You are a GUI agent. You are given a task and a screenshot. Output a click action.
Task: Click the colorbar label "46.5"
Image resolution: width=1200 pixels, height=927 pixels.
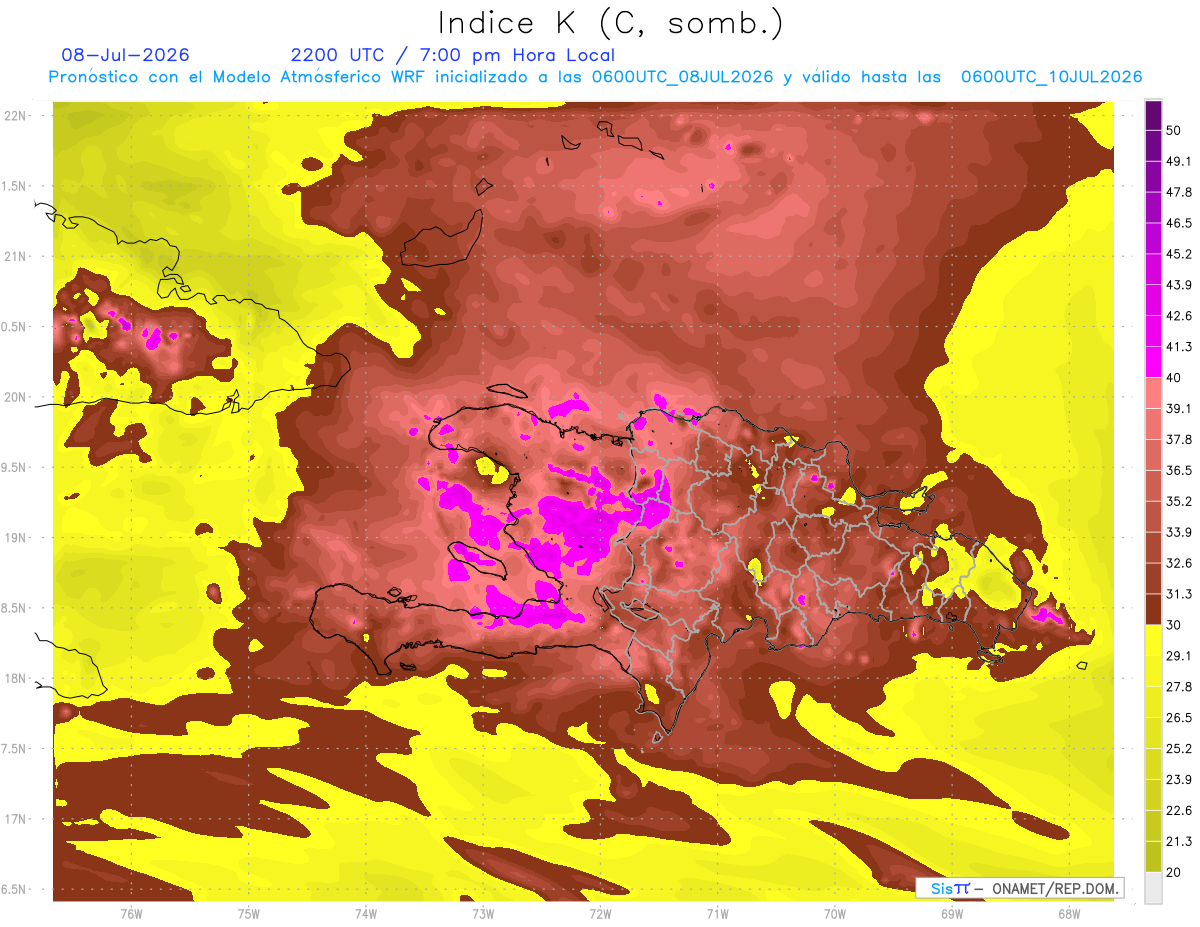[1178, 224]
